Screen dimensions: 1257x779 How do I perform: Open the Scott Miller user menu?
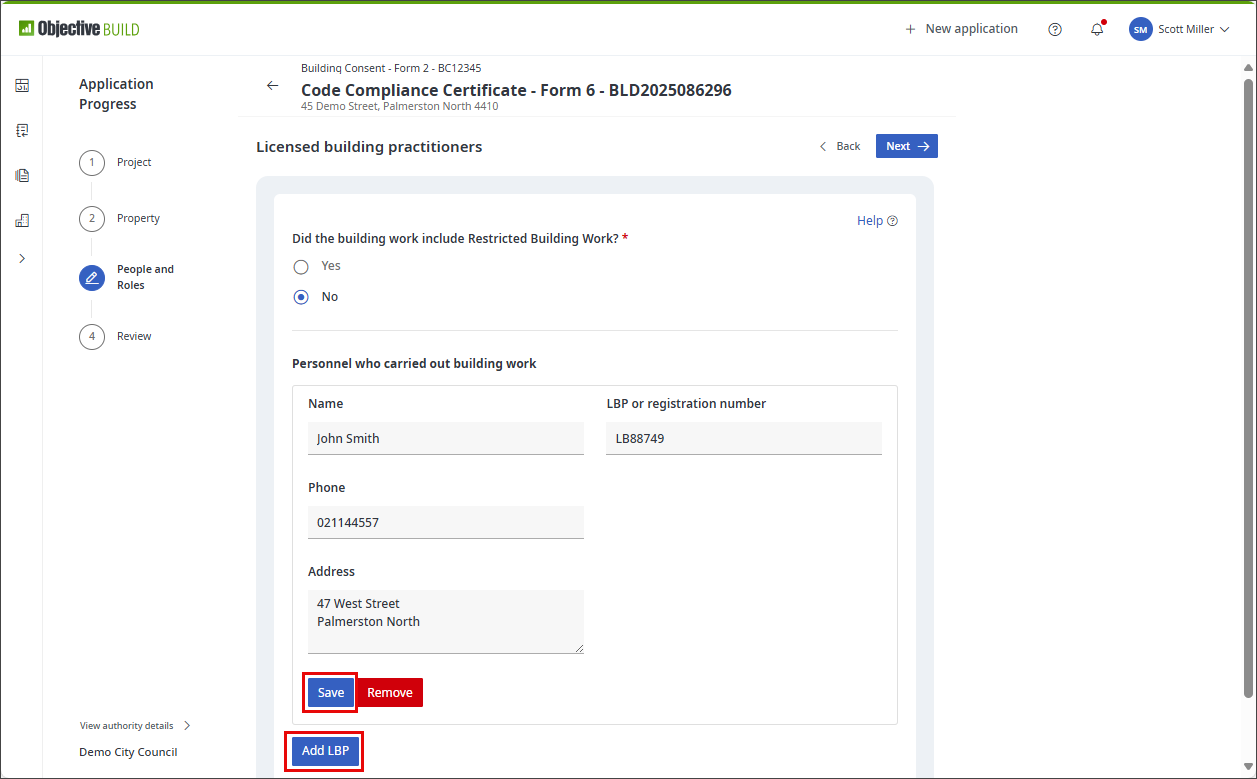click(1178, 29)
